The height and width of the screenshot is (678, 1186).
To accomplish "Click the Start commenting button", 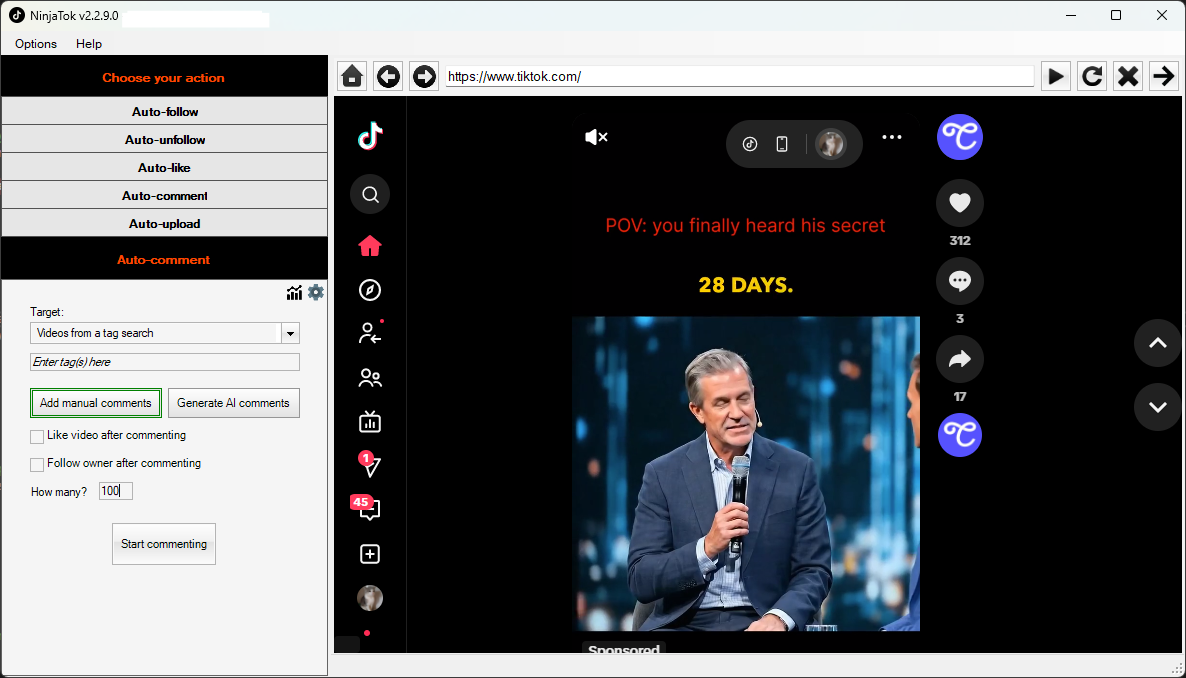I will tap(164, 544).
